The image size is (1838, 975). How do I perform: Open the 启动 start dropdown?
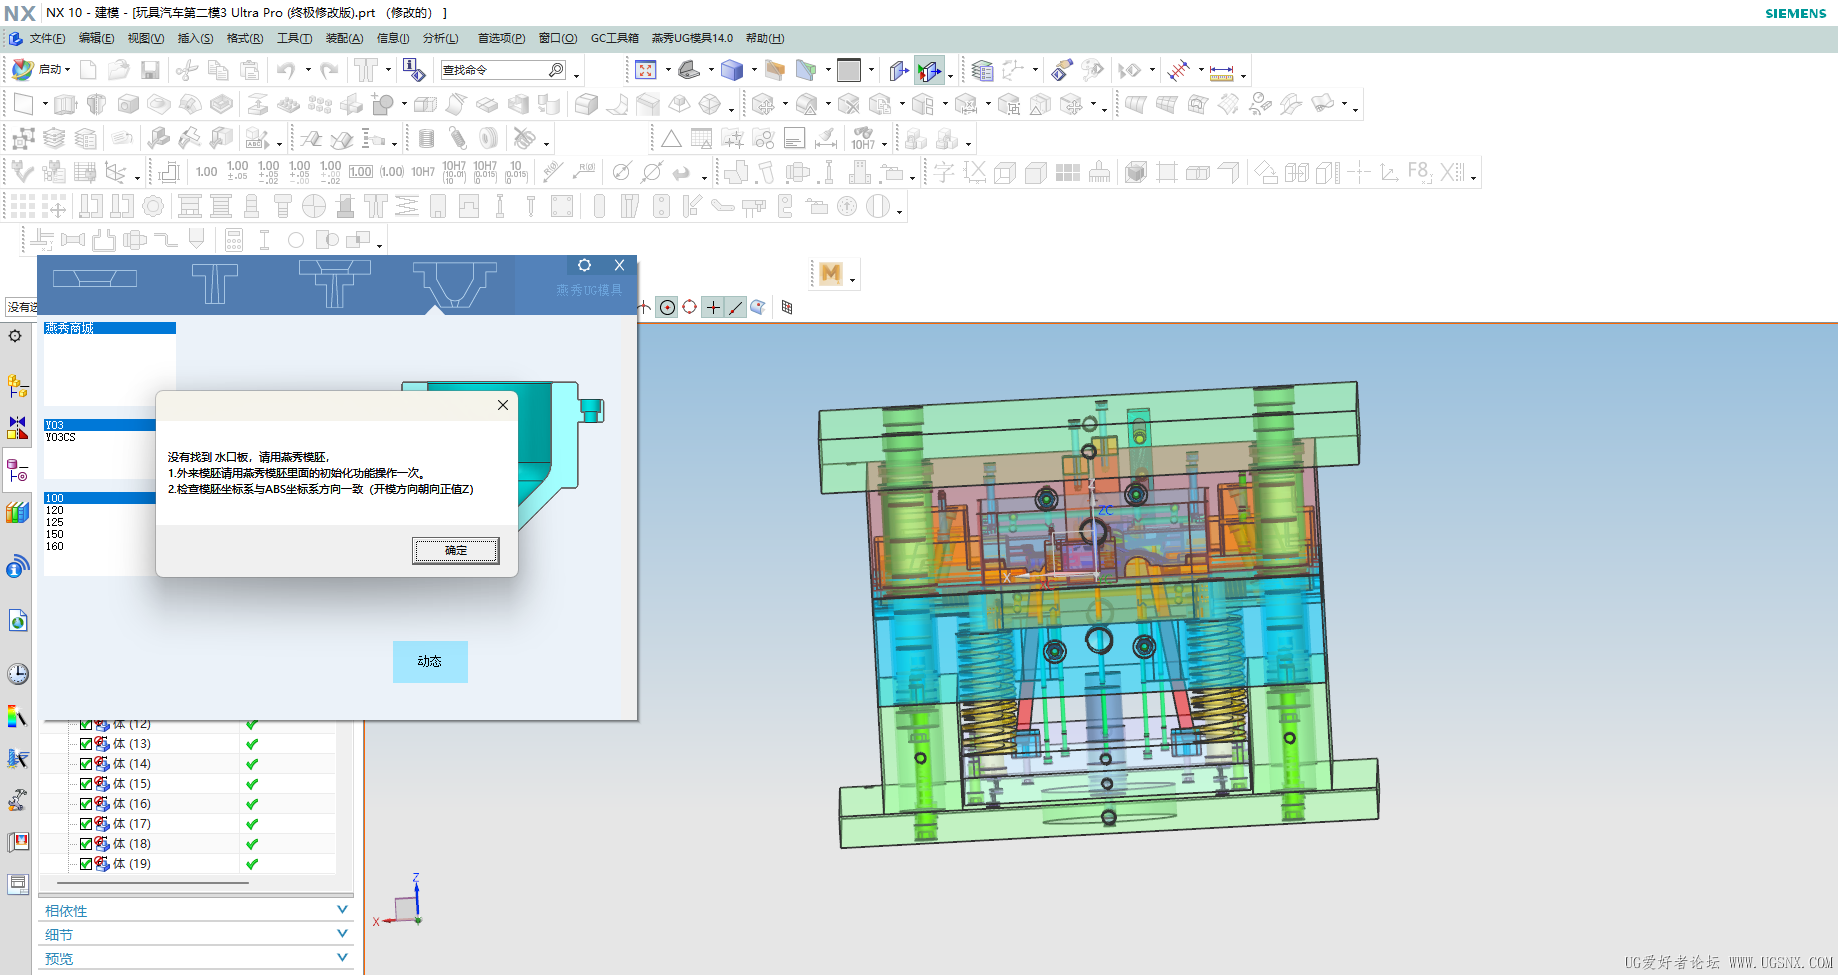click(x=42, y=70)
